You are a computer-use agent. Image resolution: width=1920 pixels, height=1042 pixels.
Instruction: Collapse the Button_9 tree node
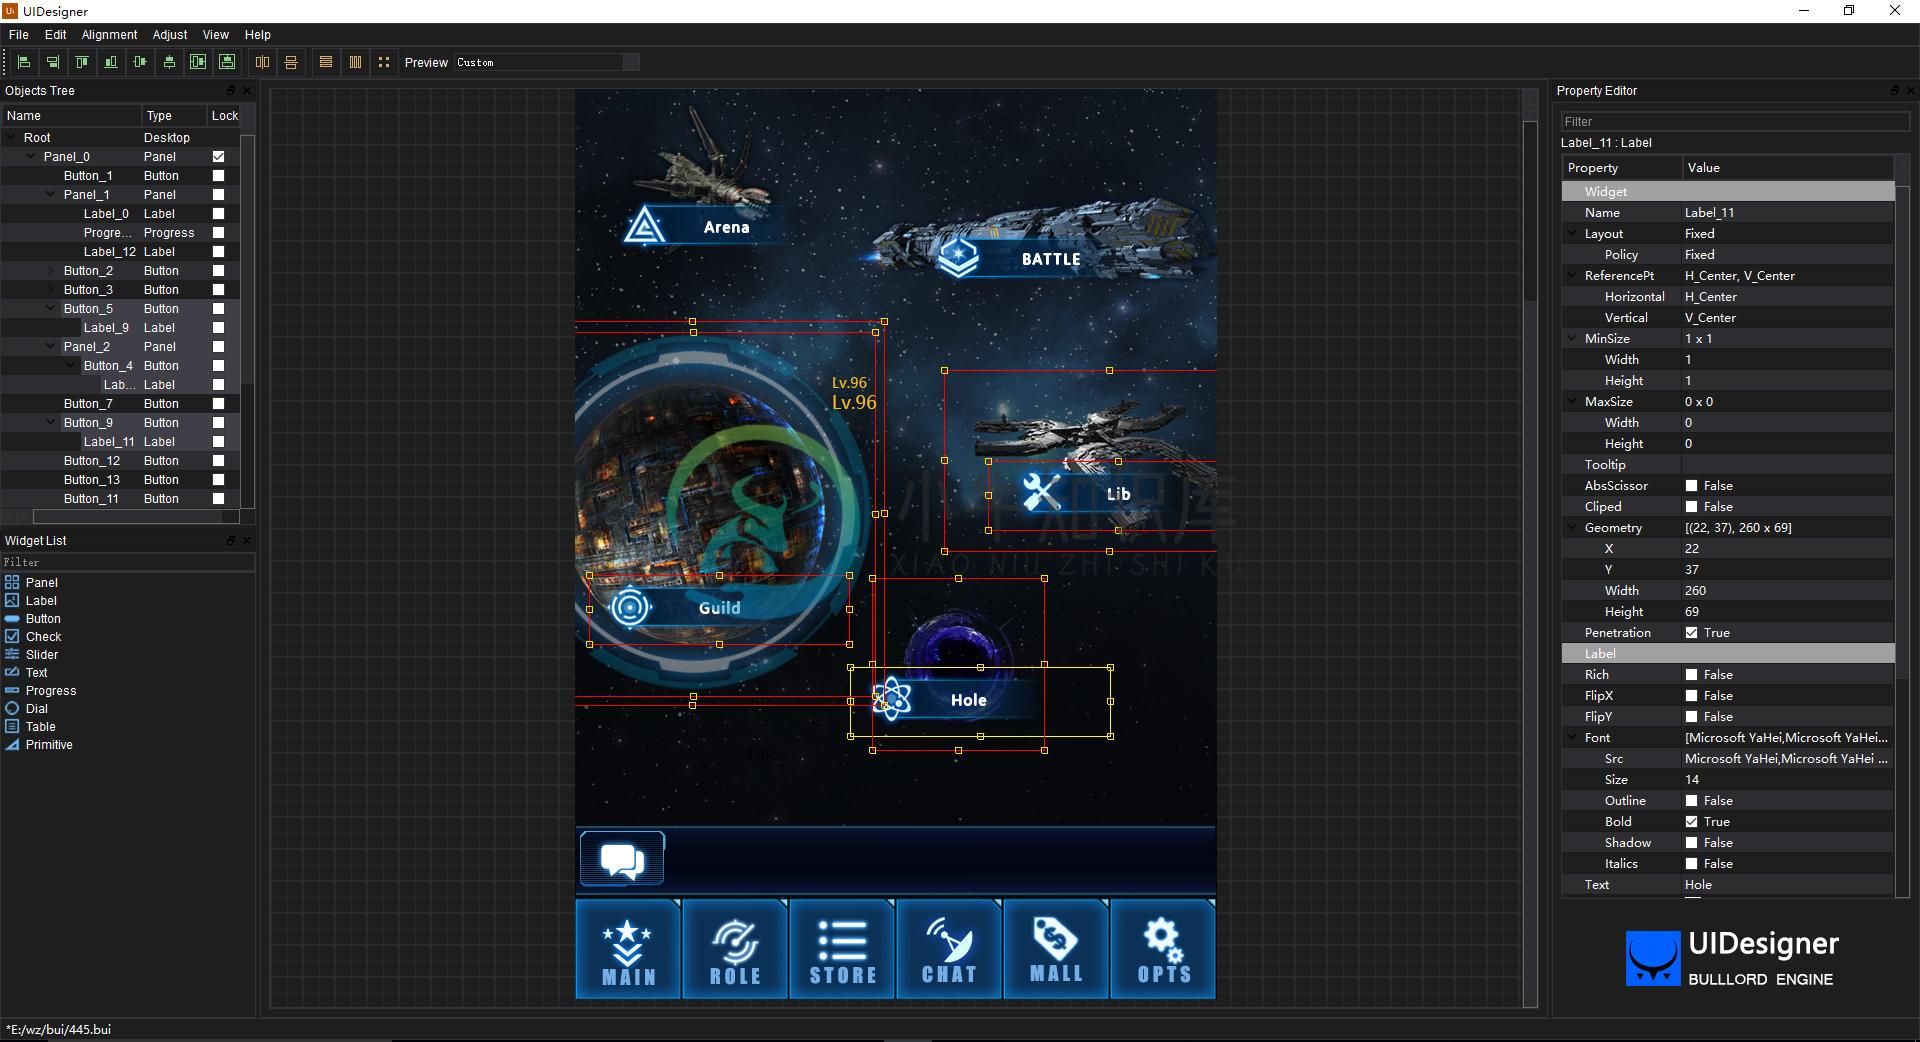click(52, 422)
